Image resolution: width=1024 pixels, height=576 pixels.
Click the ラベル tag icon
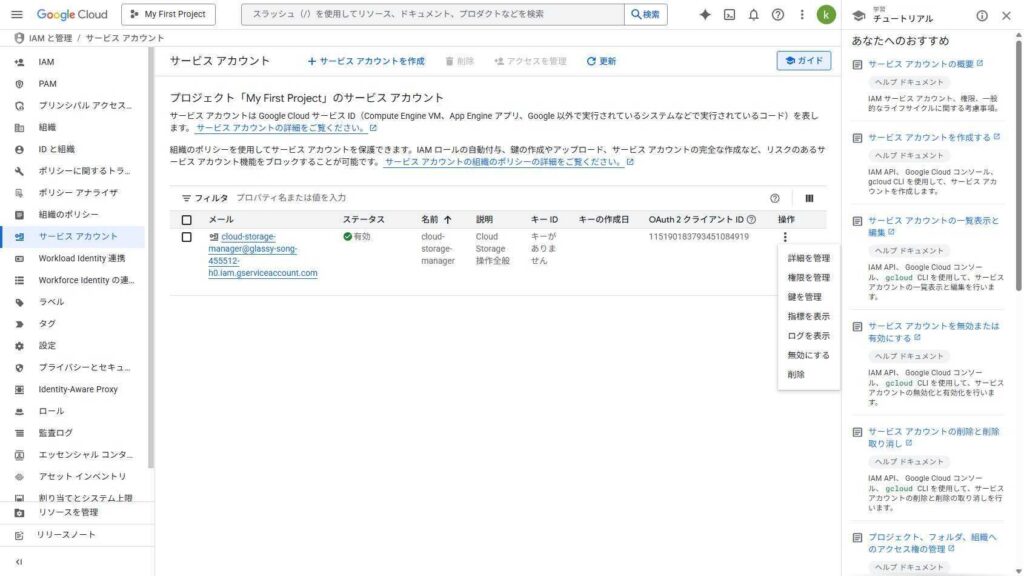tap(19, 302)
